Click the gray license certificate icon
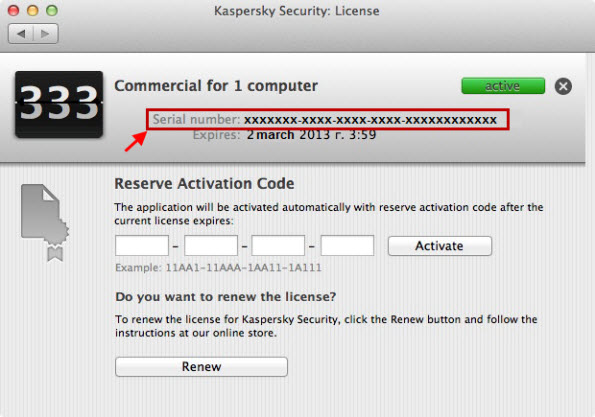595x417 pixels. [45, 222]
